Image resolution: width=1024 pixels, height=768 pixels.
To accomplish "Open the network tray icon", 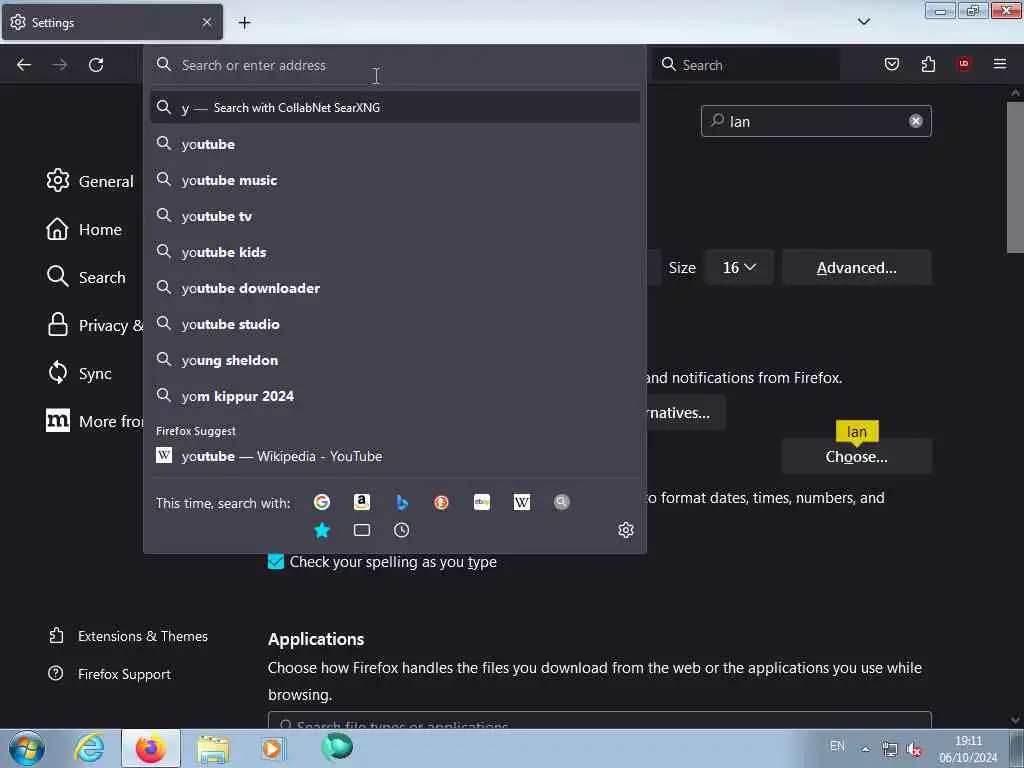I will [x=889, y=749].
